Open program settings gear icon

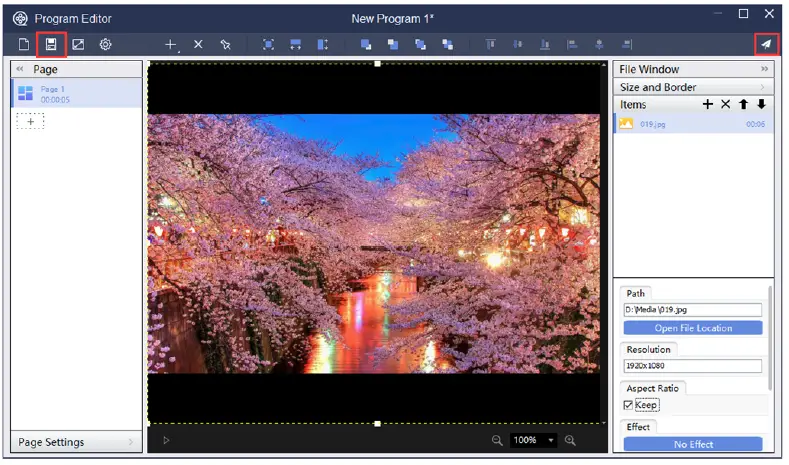[105, 44]
